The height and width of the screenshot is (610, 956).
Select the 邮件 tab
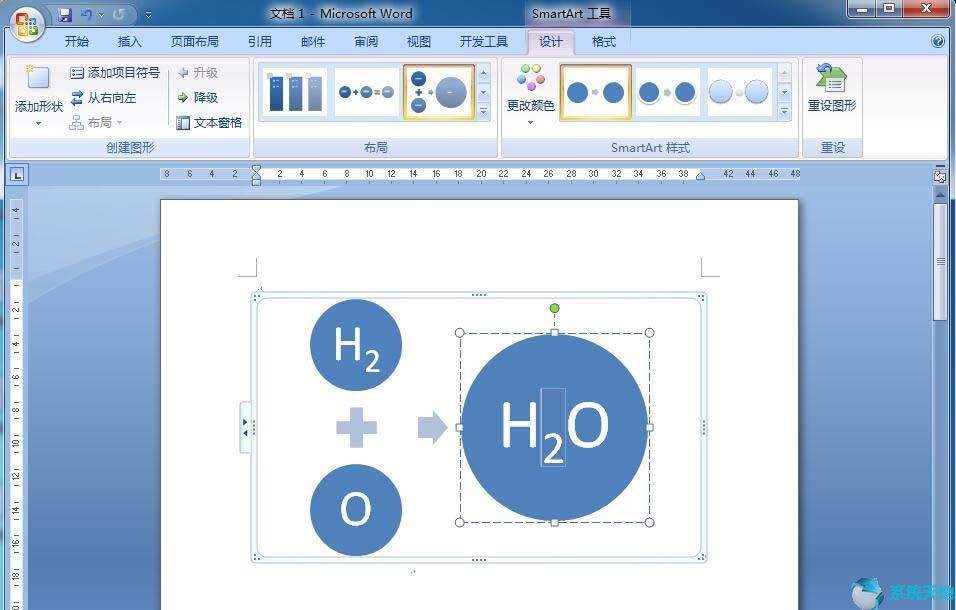pyautogui.click(x=313, y=41)
